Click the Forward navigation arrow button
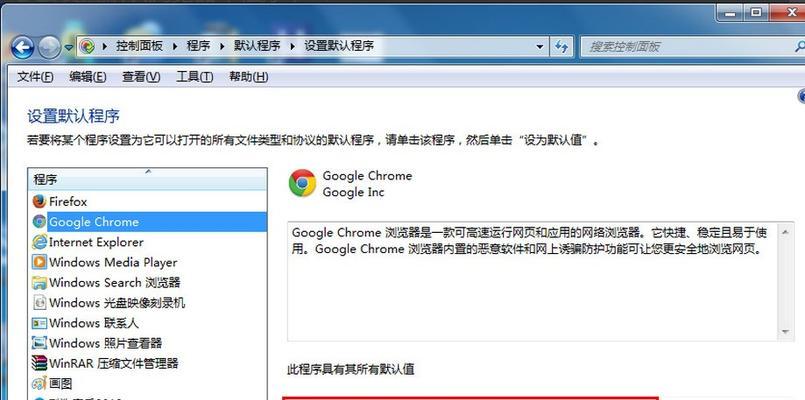The width and height of the screenshot is (805, 400). 50,47
